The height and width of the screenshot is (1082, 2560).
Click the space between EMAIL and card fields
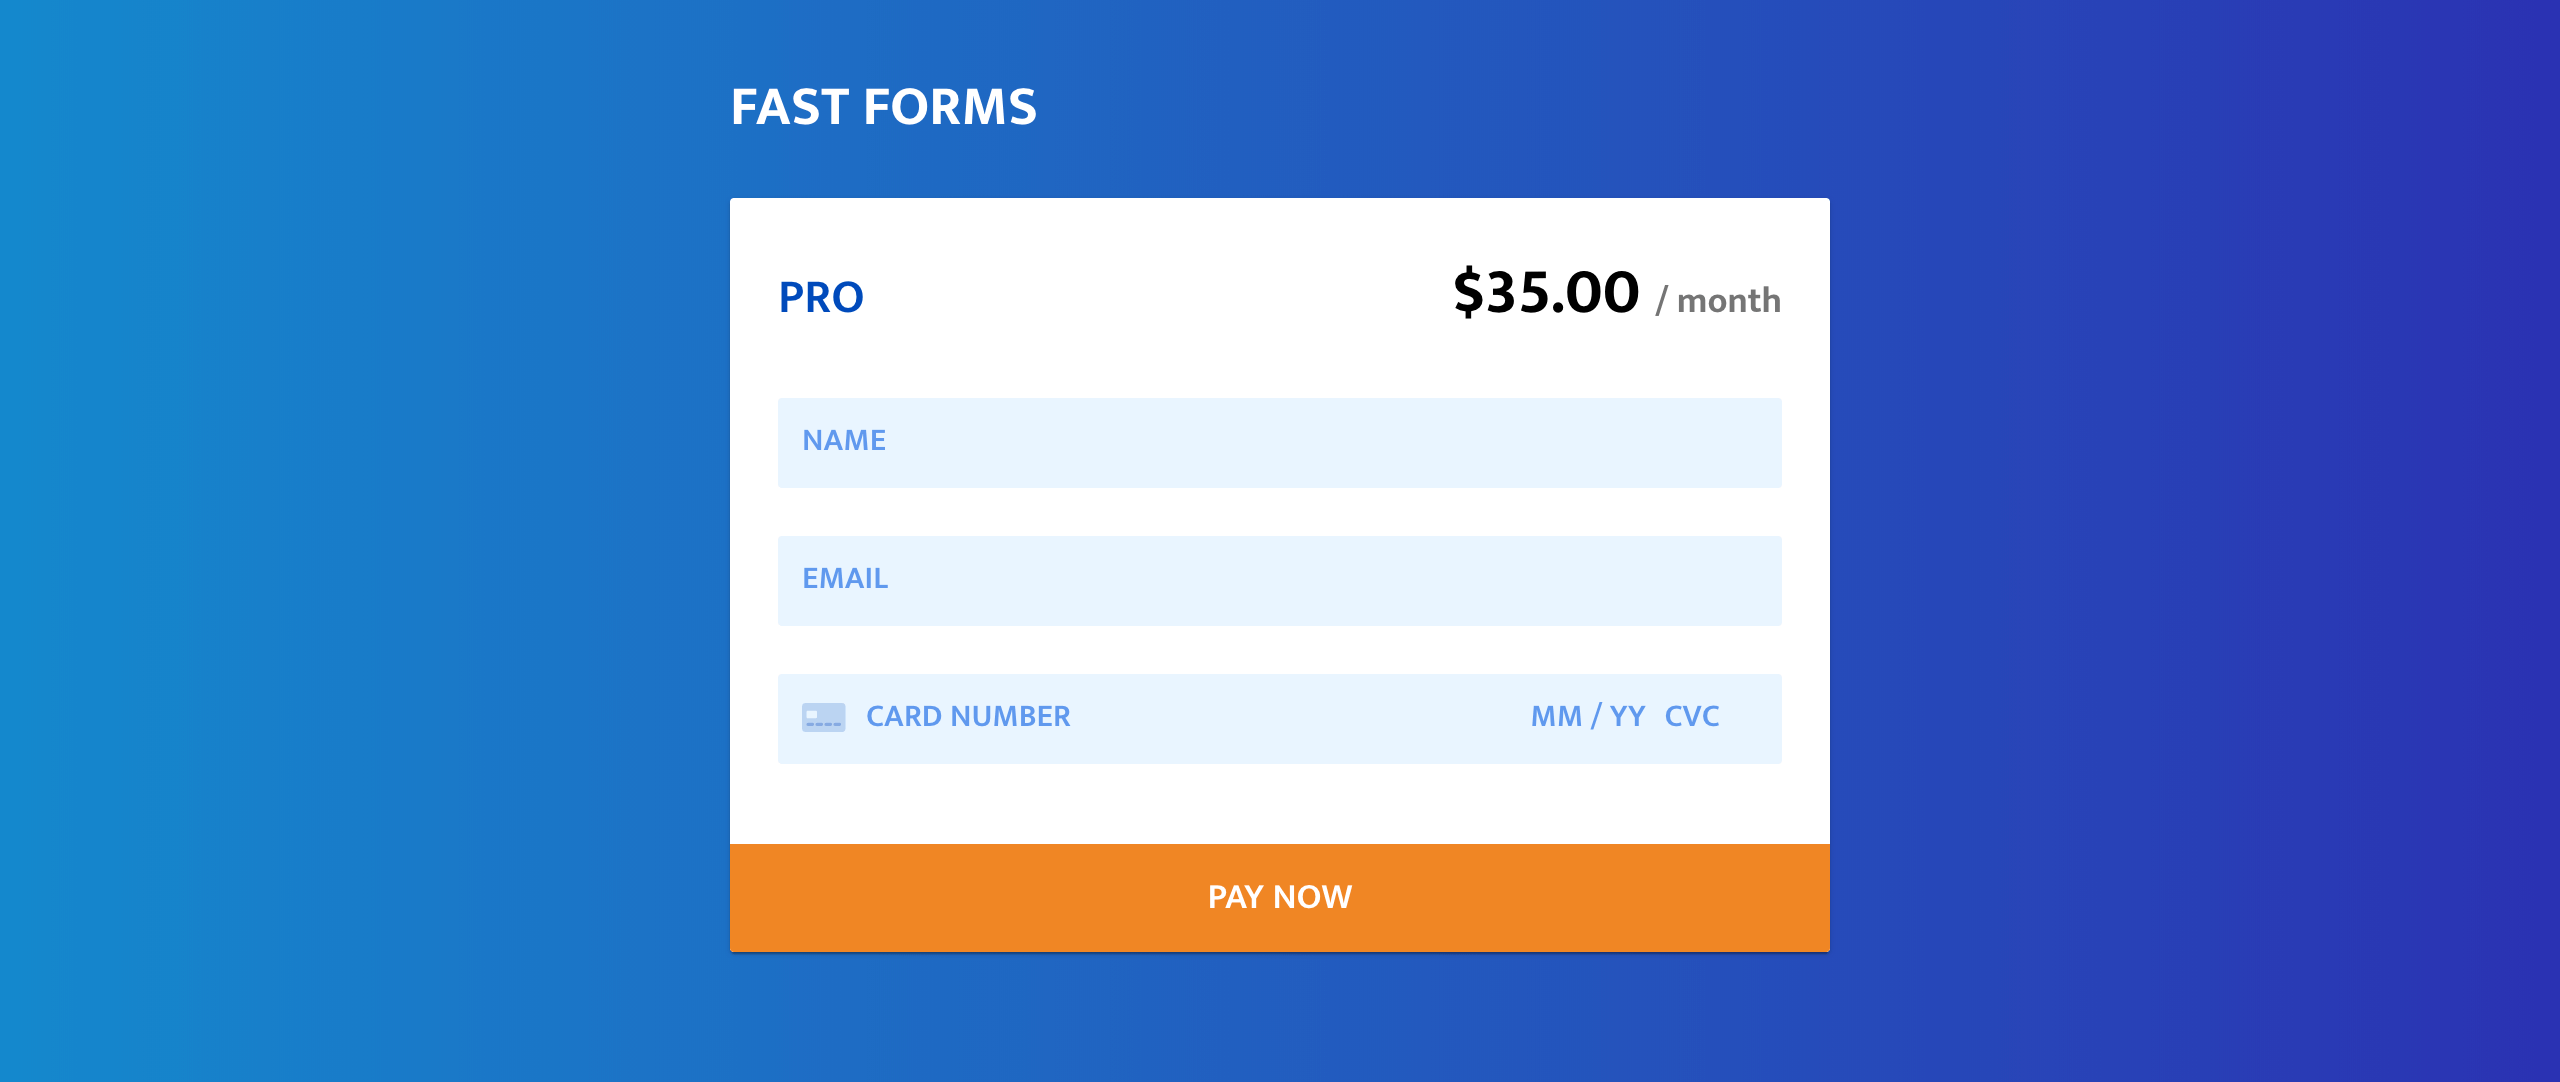[1280, 652]
